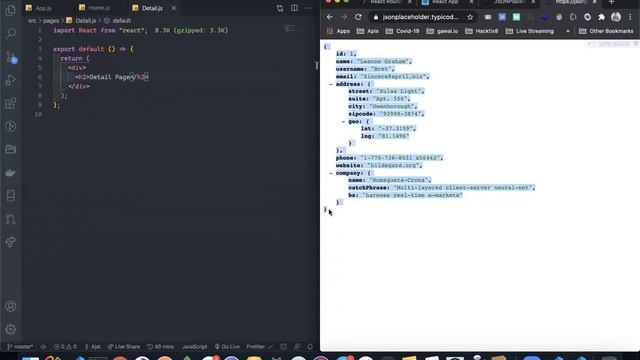The width and height of the screenshot is (640, 360).
Task: Switch to the Home.js editor tab
Action: pyautogui.click(x=99, y=8)
